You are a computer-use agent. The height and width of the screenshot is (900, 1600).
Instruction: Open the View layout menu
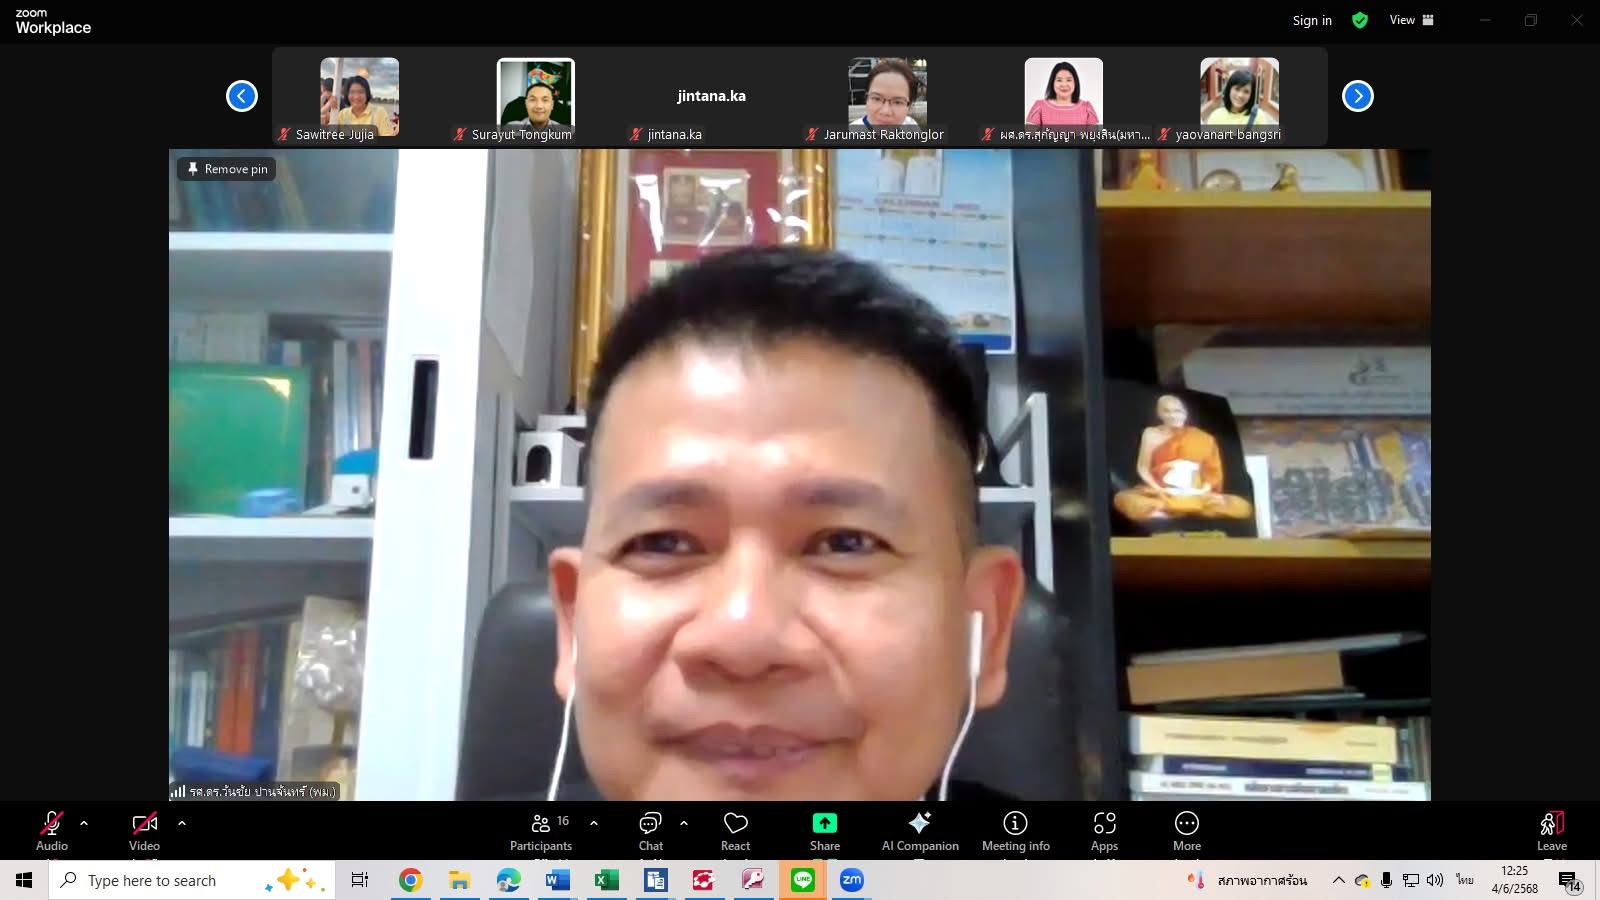[1411, 20]
